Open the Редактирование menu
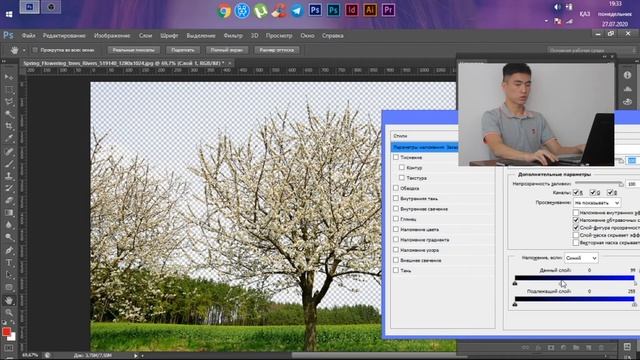Image resolution: width=640 pixels, height=360 pixels. click(64, 36)
